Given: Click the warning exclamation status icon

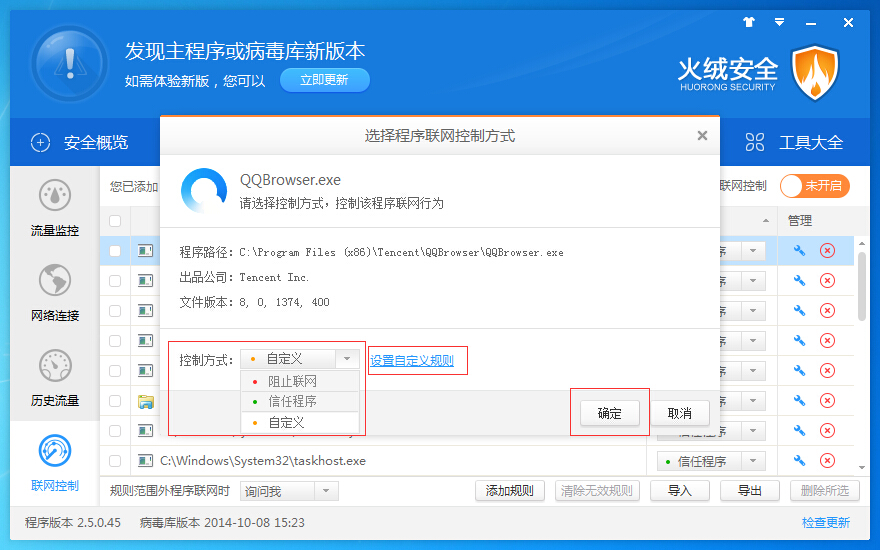Looking at the screenshot, I should tap(70, 63).
